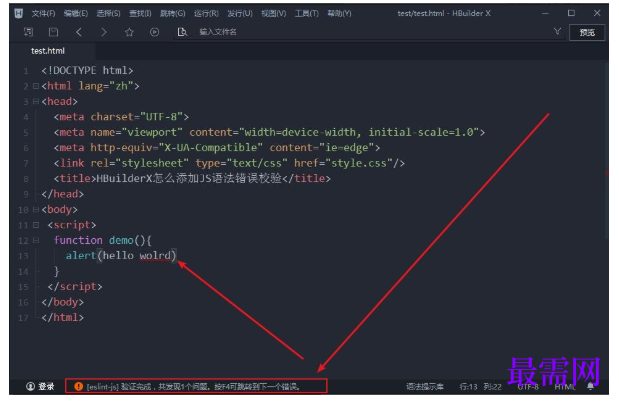The image size is (619, 403).
Task: Open the 文件(F) menu
Action: click(43, 13)
